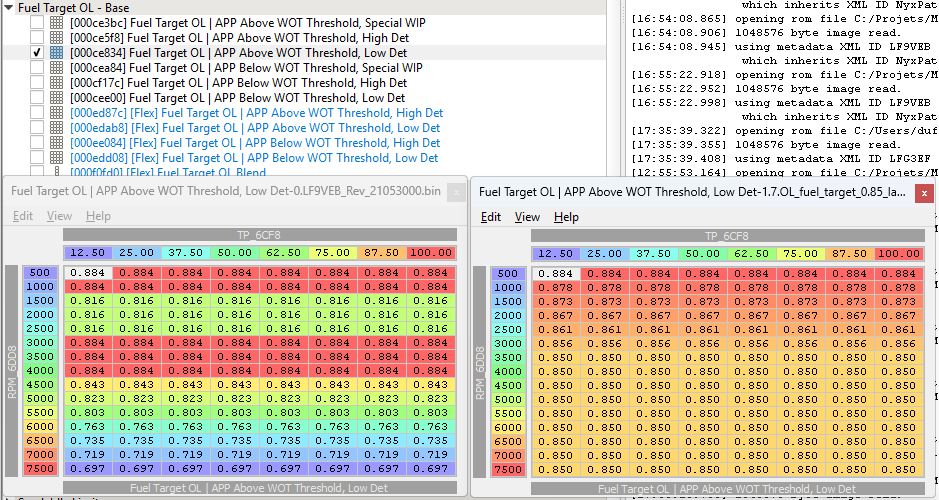Uncheck the 000ce834 Above WOT Low Det table
The height and width of the screenshot is (500, 939).
(37, 53)
